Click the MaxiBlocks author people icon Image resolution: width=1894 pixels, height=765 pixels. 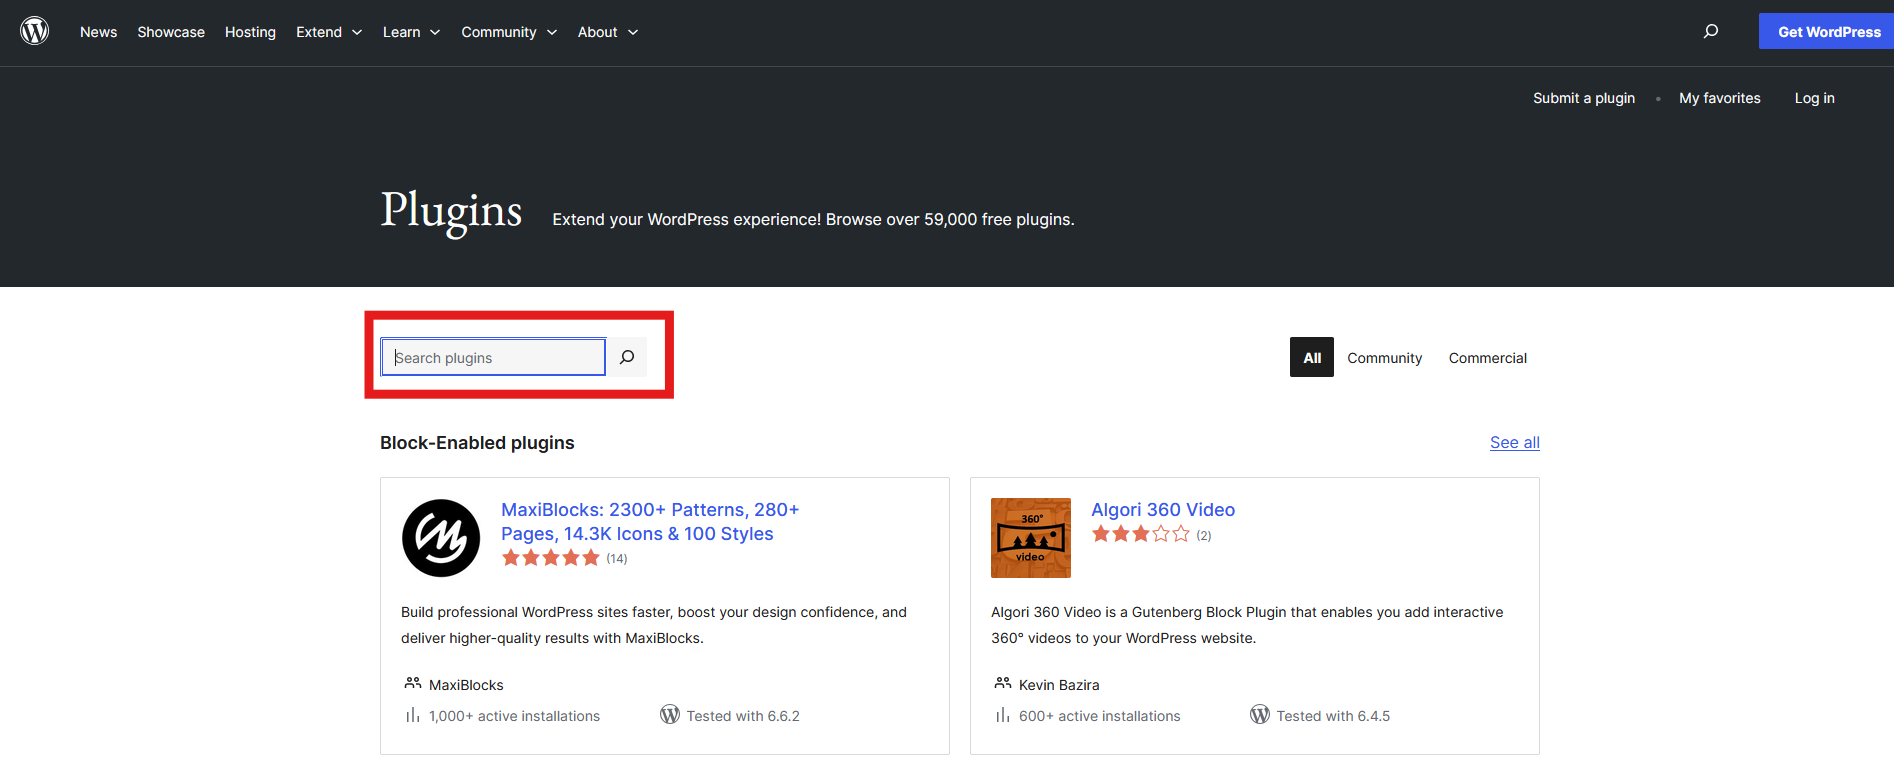tap(412, 684)
